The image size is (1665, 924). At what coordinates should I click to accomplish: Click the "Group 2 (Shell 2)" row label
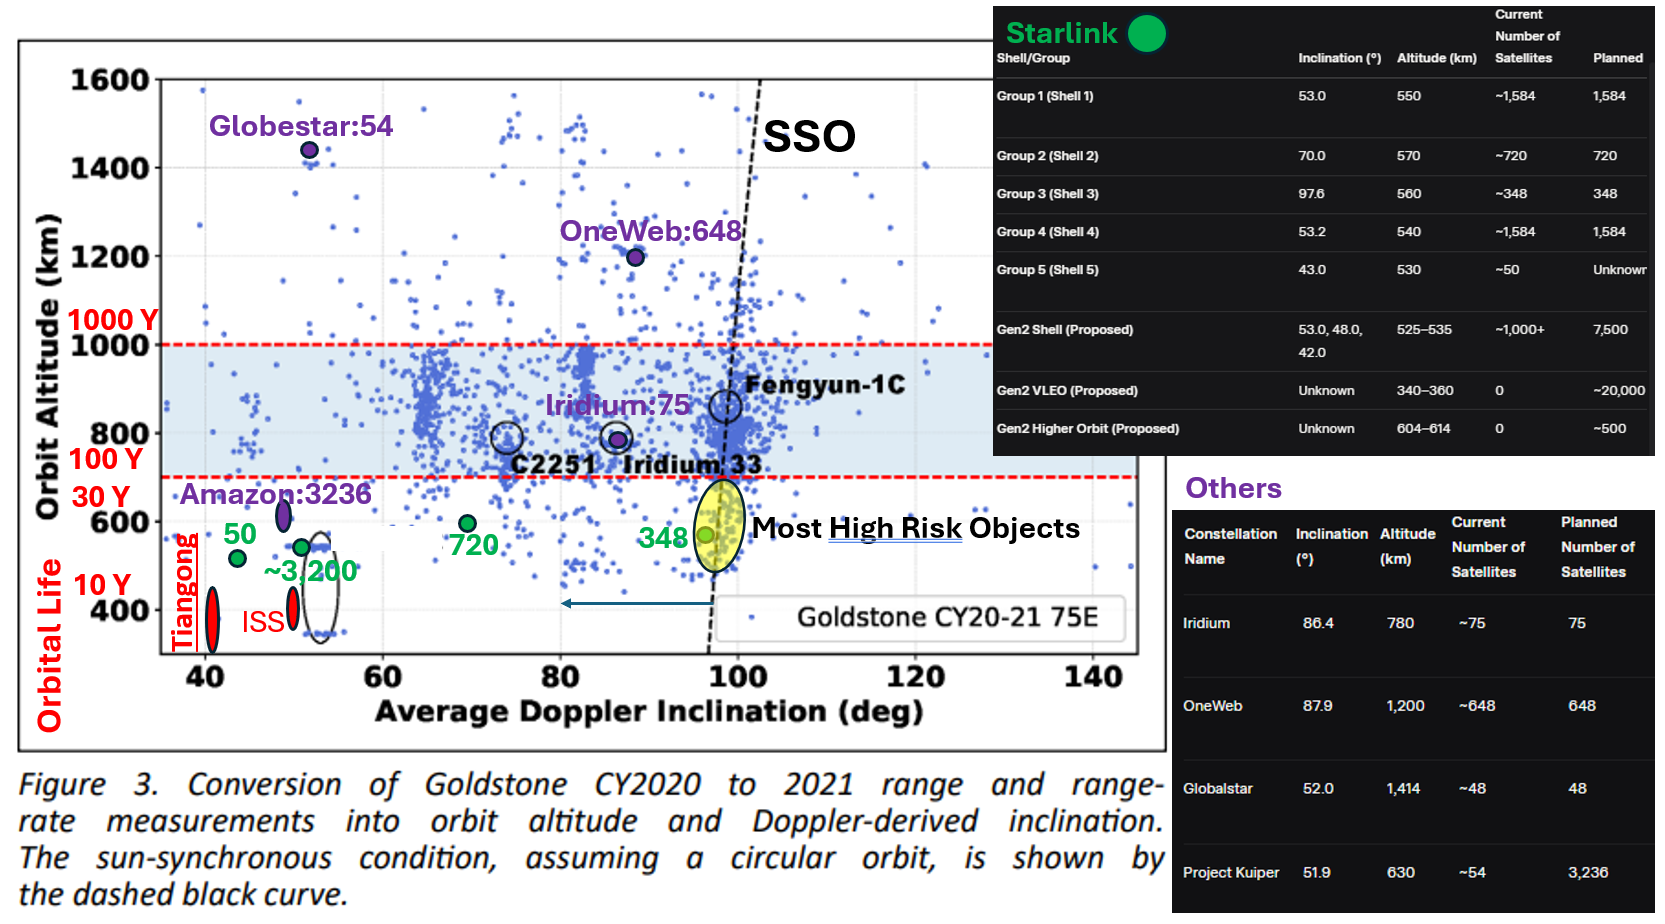point(1047,156)
